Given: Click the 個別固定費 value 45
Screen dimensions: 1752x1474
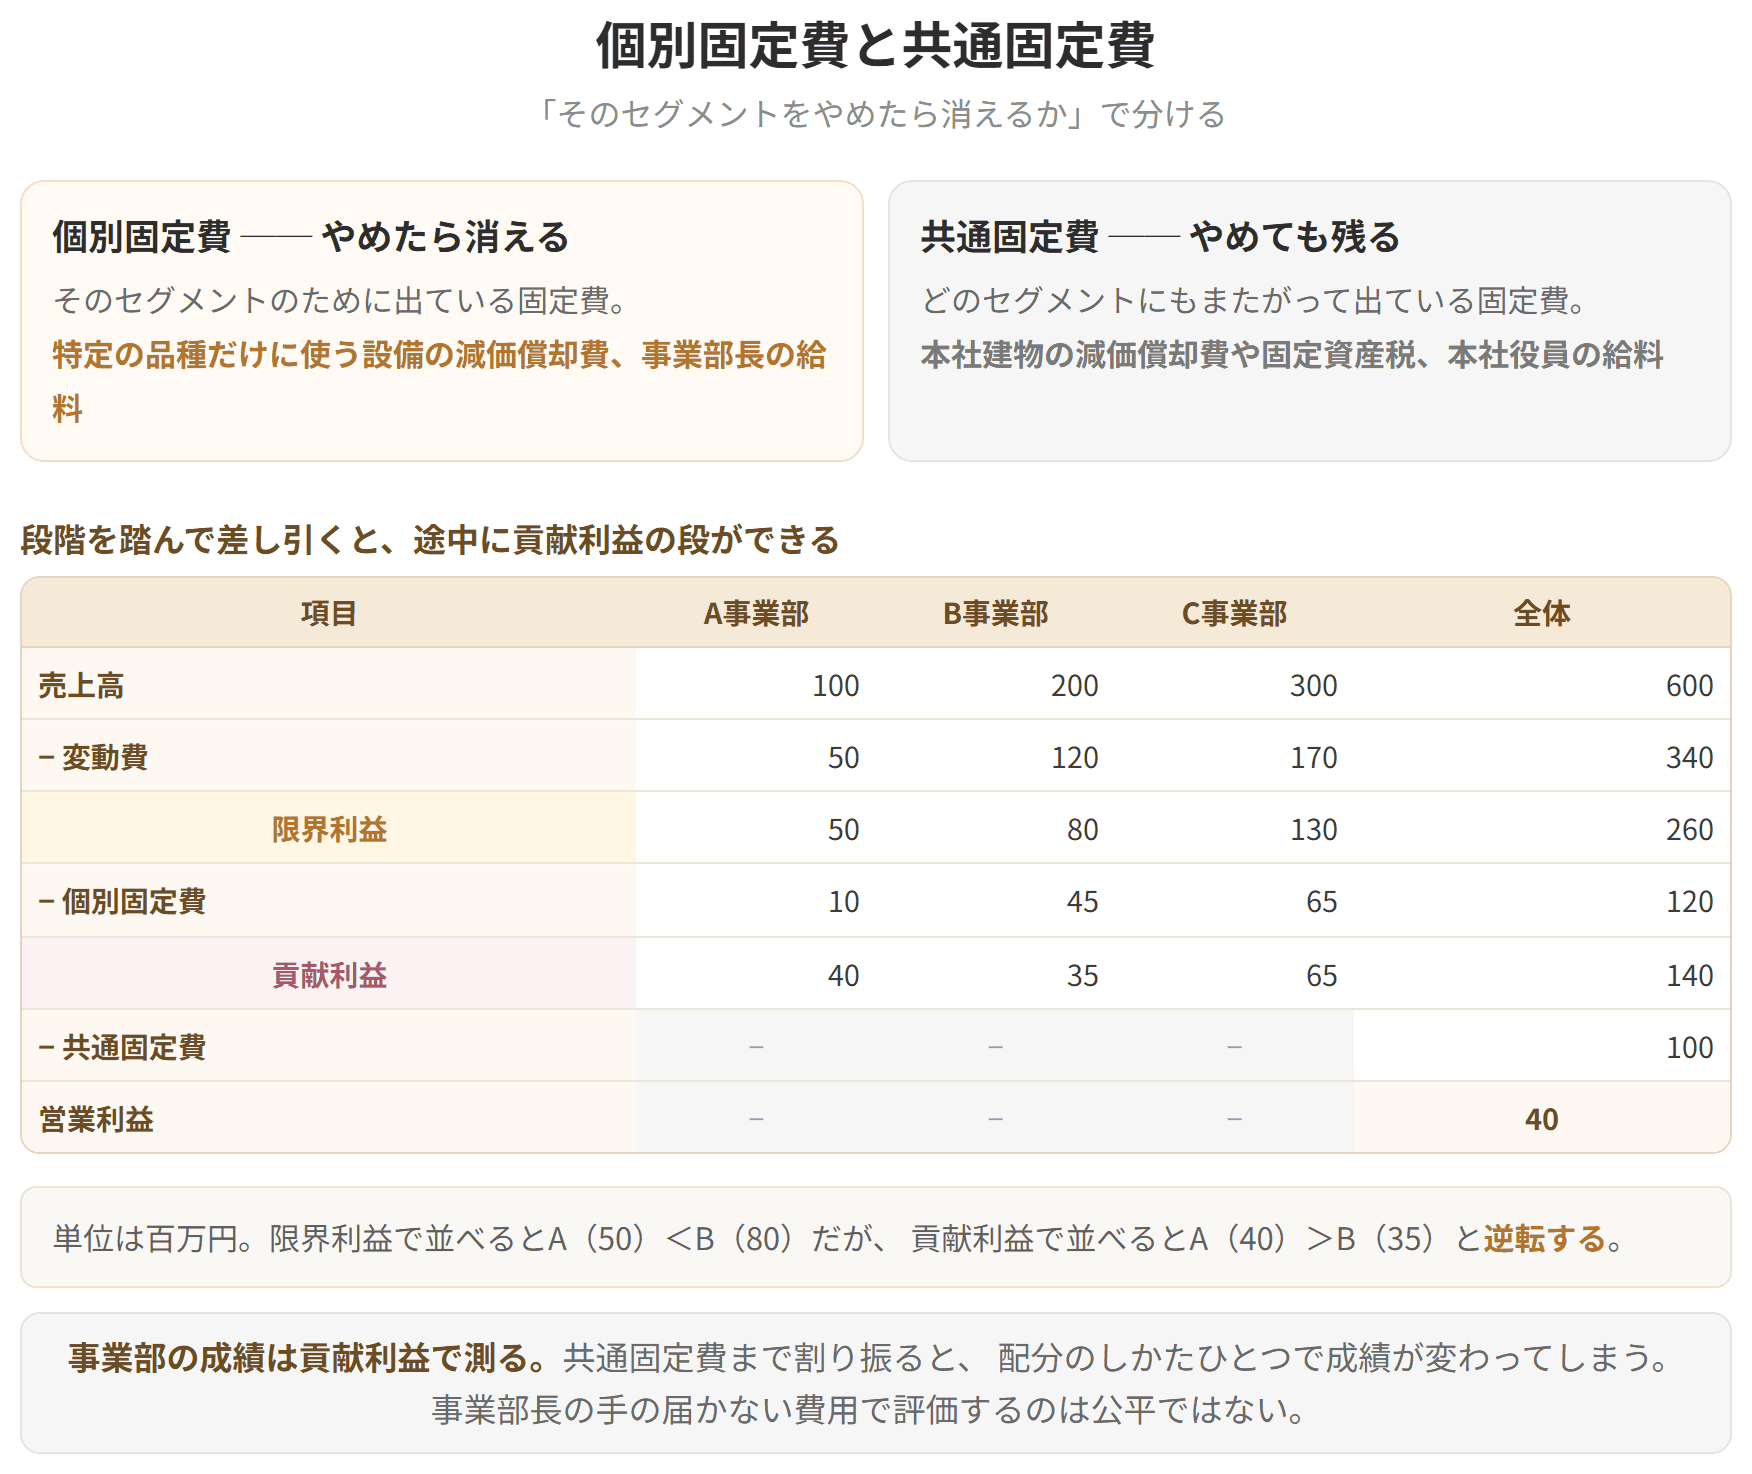Looking at the screenshot, I should click(1082, 901).
